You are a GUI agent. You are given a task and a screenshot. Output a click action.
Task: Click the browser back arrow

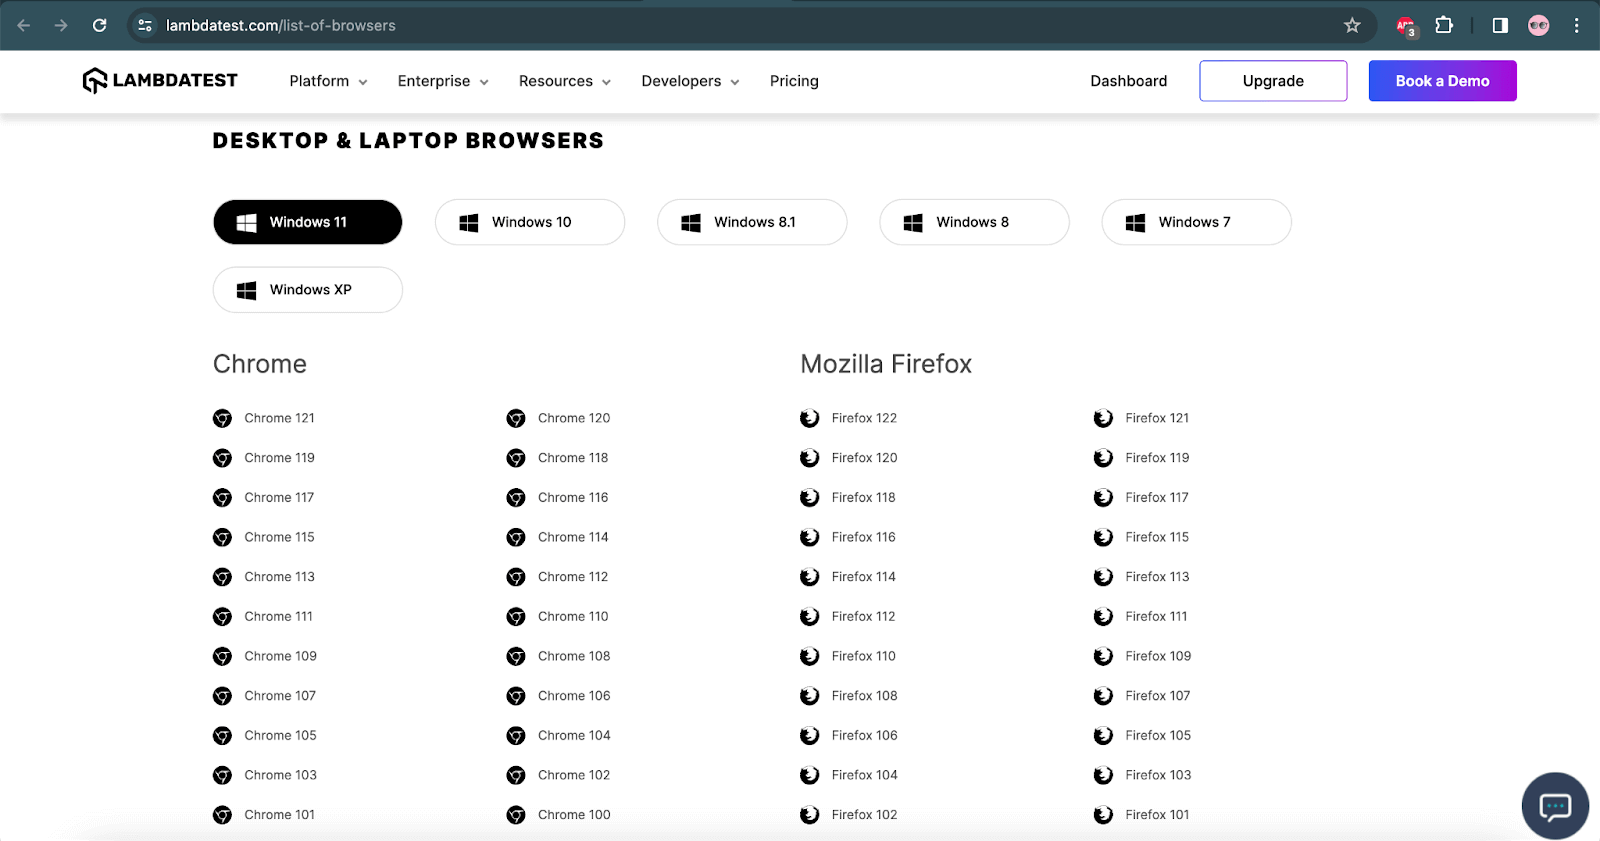tap(24, 25)
